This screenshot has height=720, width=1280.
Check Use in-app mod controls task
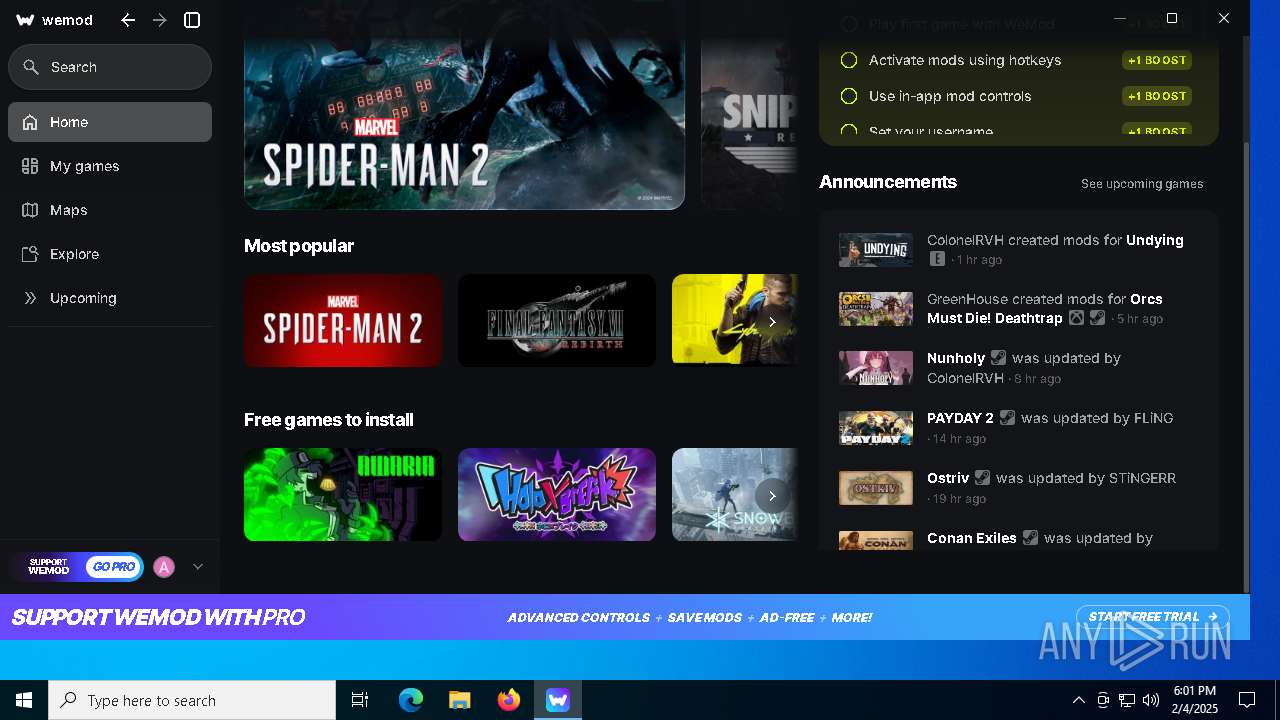pos(849,96)
